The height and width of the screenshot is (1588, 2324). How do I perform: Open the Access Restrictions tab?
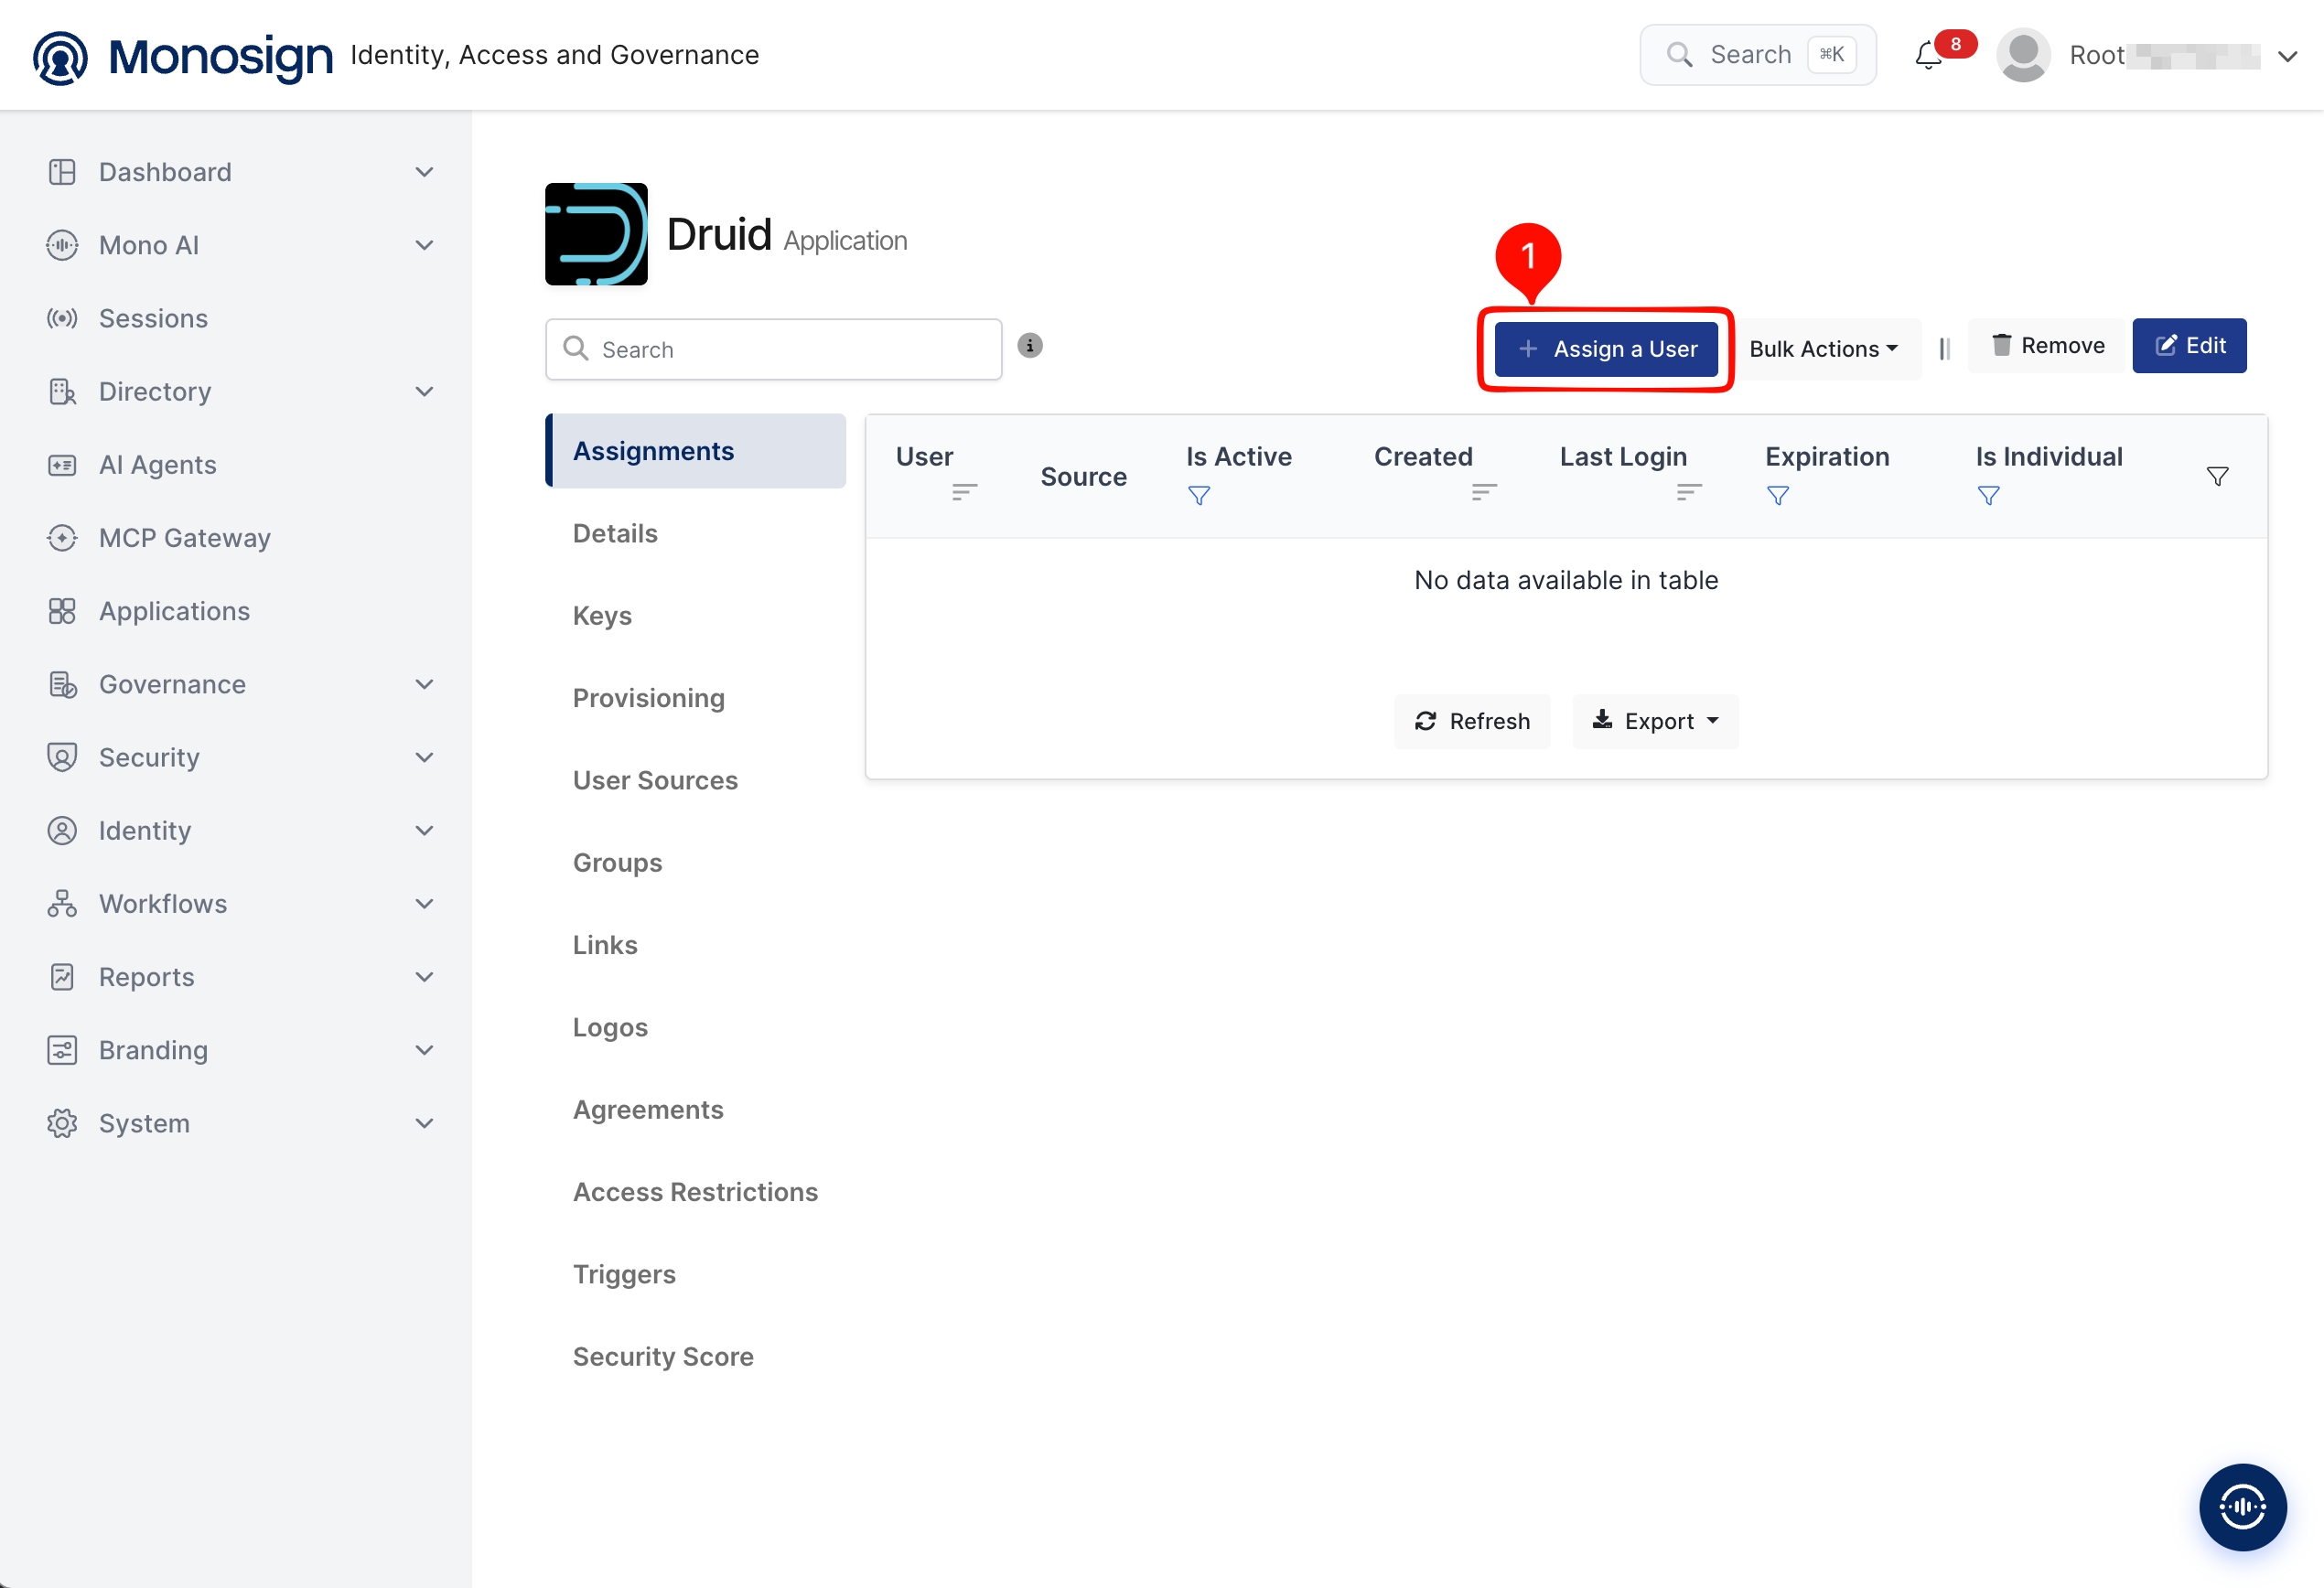pyautogui.click(x=696, y=1192)
